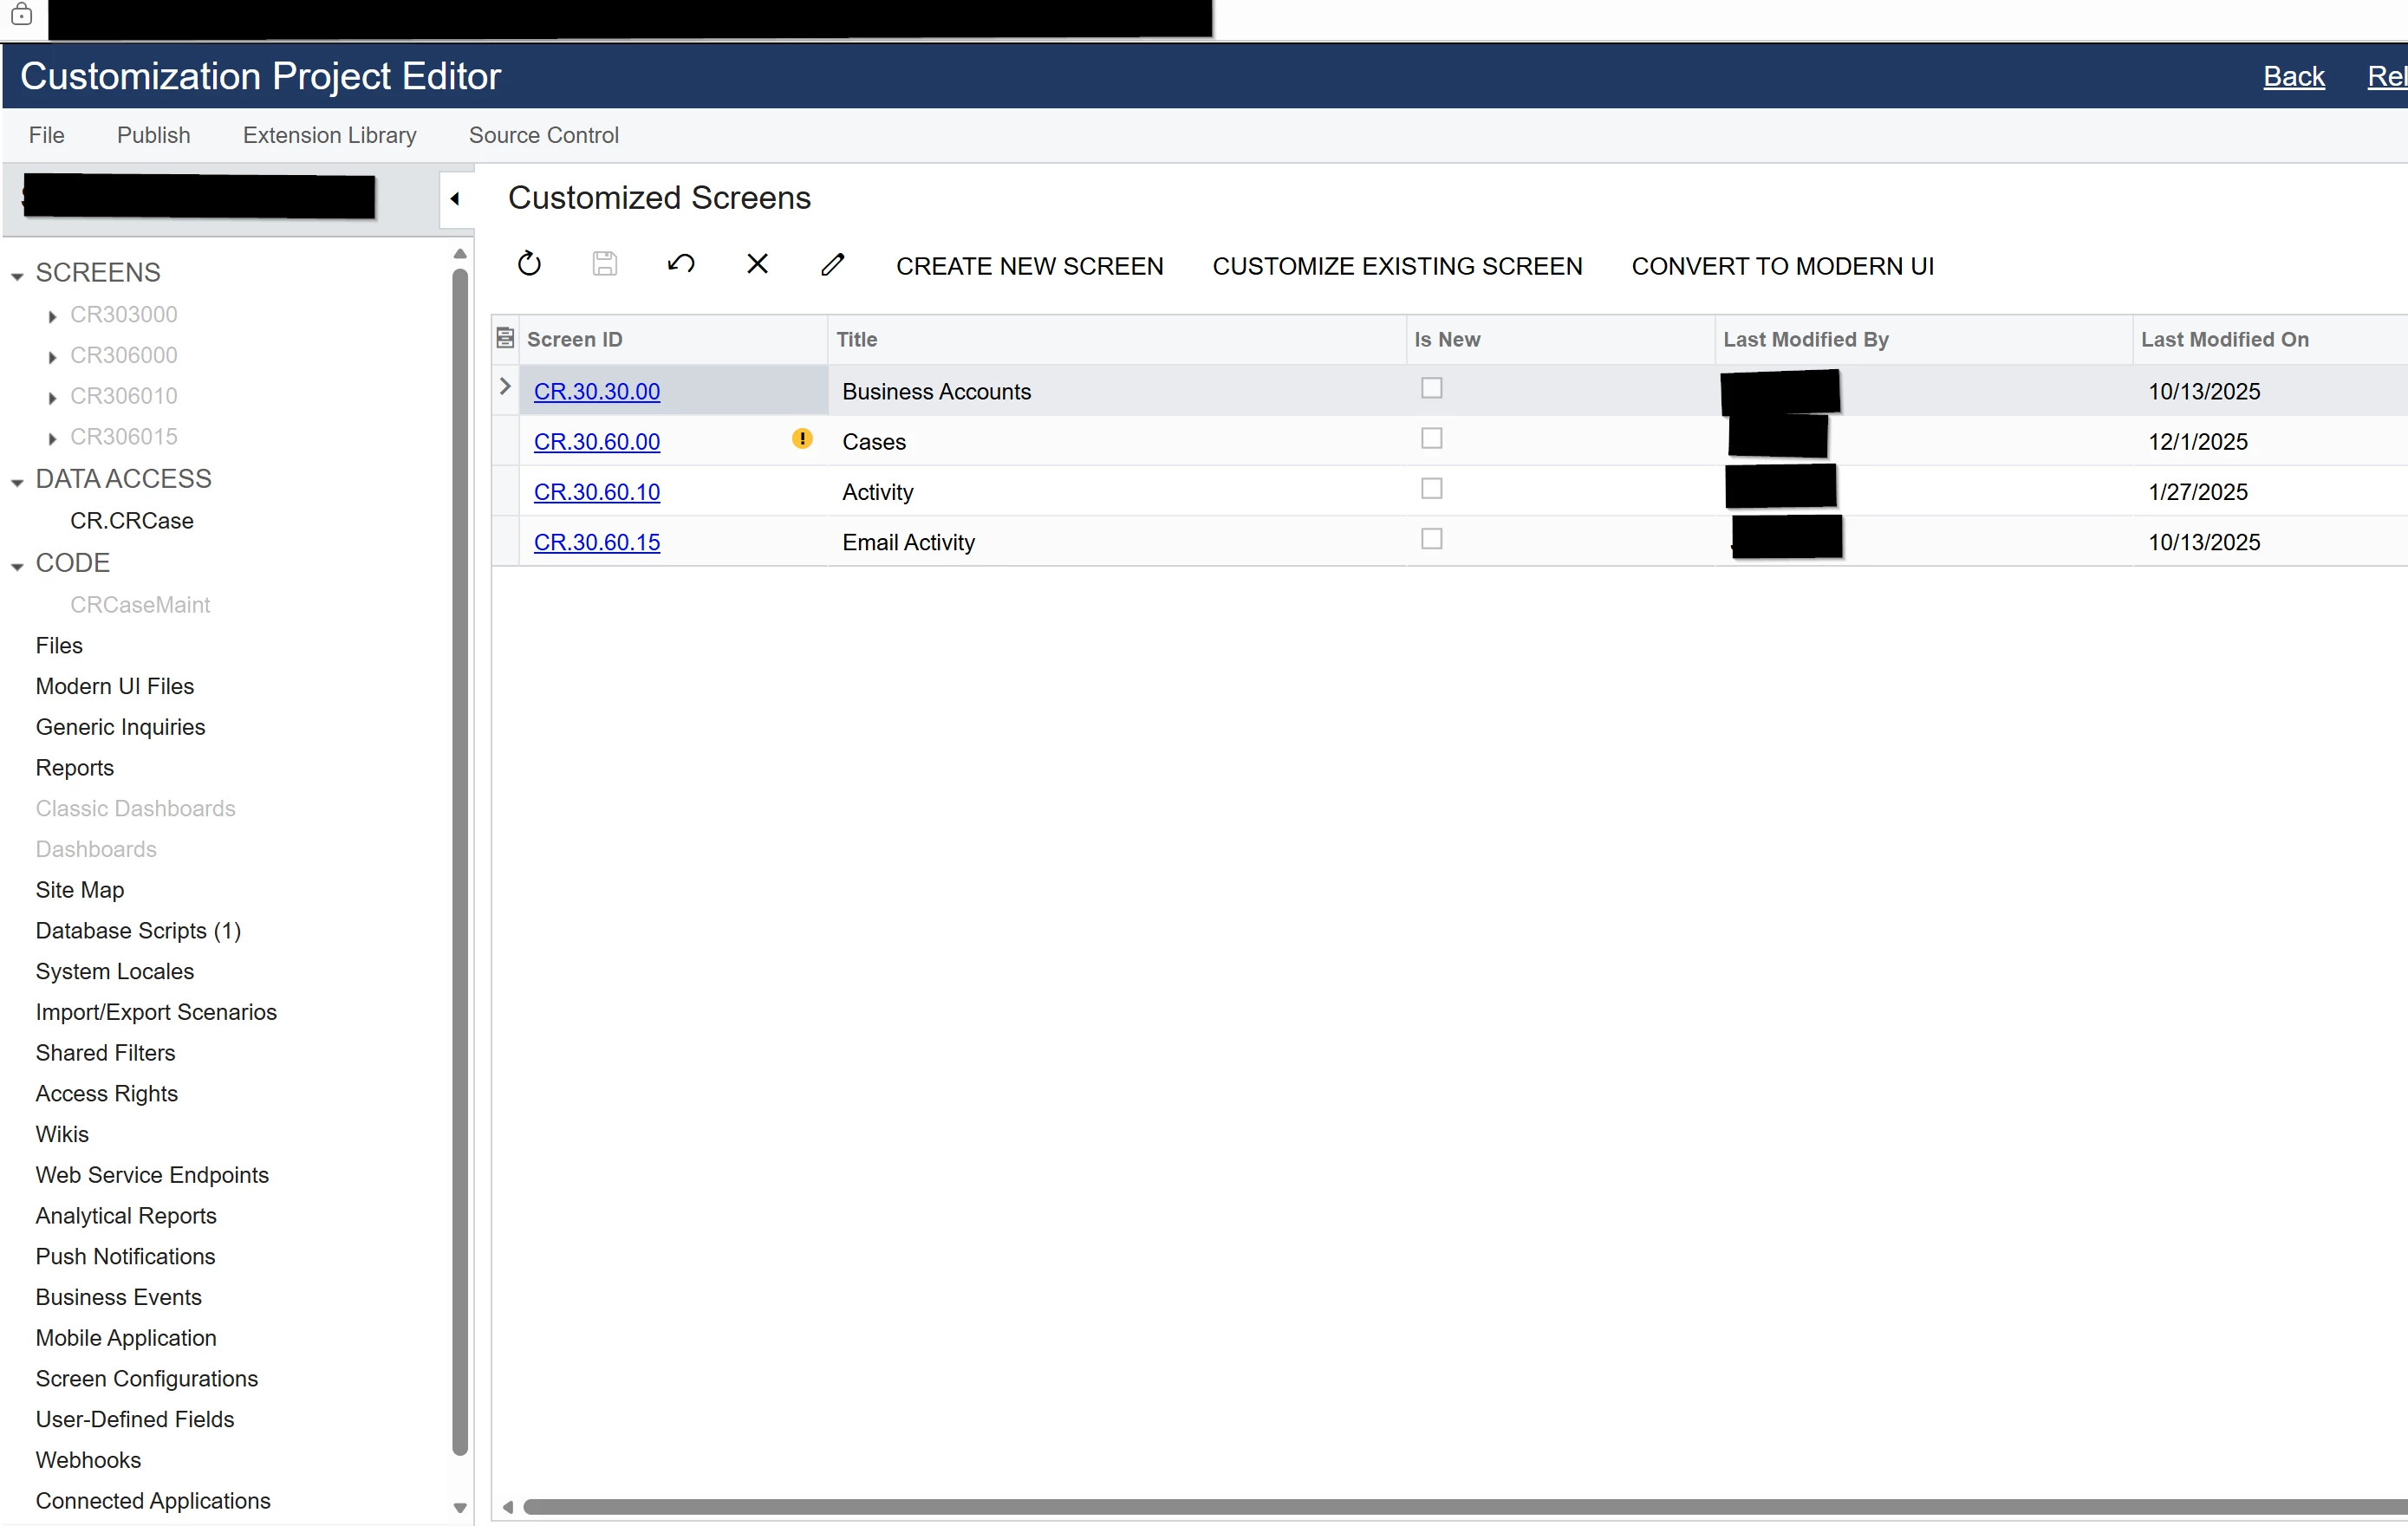
Task: Toggle Is New checkbox for Business Accounts
Action: coord(1431,388)
